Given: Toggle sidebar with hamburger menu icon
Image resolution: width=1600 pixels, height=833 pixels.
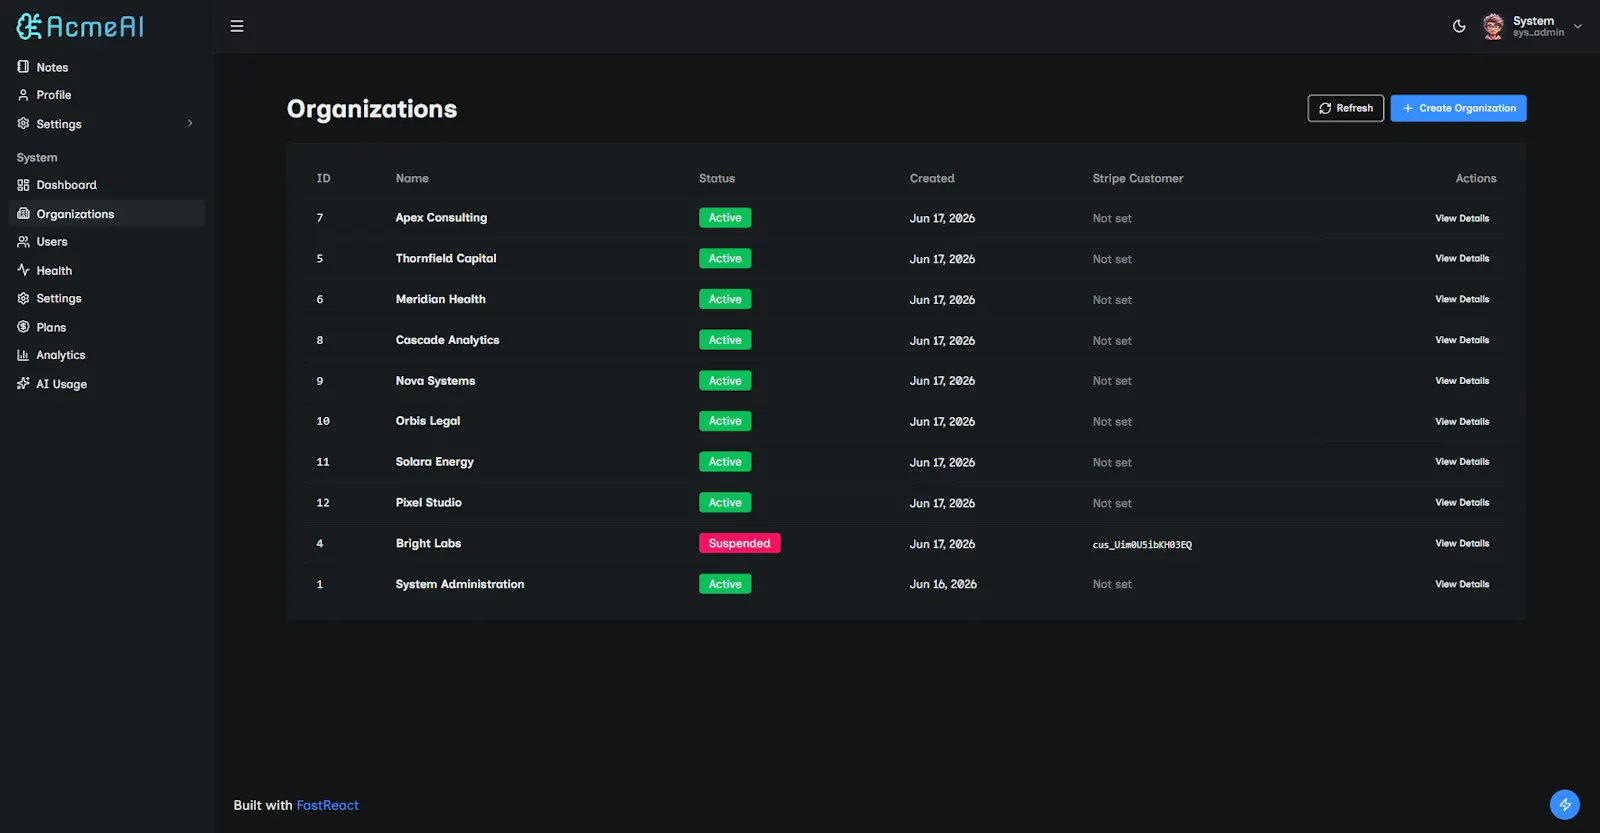Looking at the screenshot, I should pos(237,26).
